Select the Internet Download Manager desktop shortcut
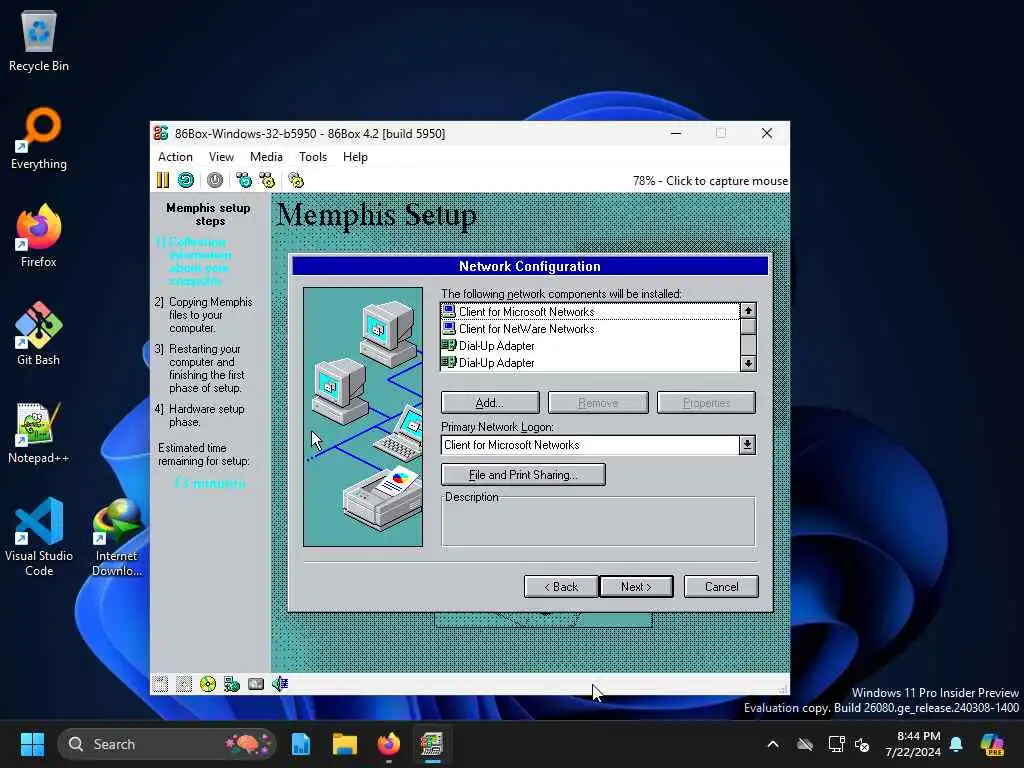1024x768 pixels. pyautogui.click(x=117, y=537)
